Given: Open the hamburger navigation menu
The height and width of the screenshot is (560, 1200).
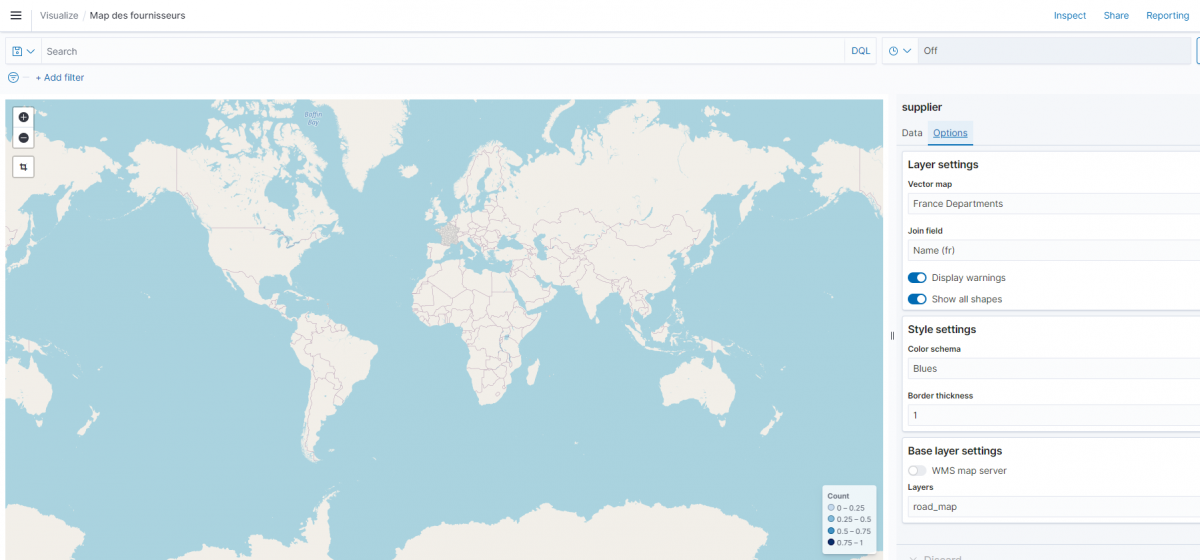Looking at the screenshot, I should coord(15,16).
